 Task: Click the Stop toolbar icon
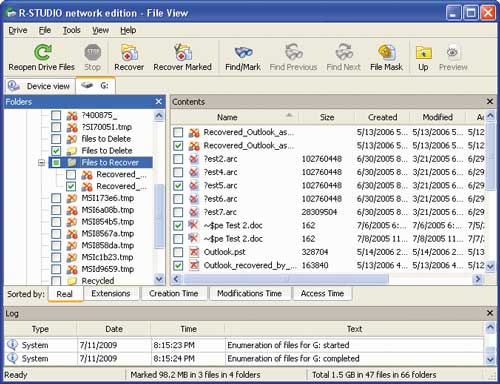(92, 52)
